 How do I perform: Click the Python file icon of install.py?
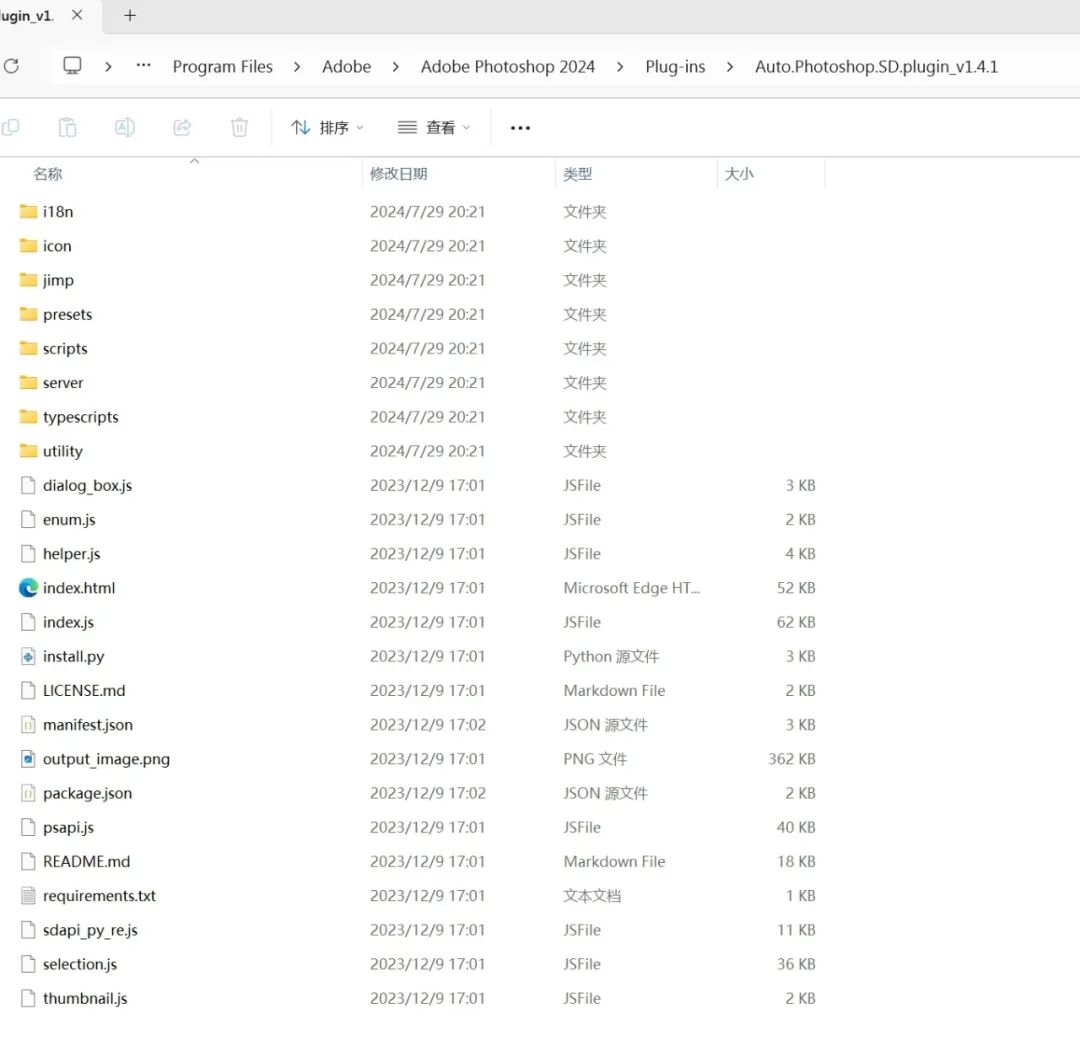tap(28, 657)
